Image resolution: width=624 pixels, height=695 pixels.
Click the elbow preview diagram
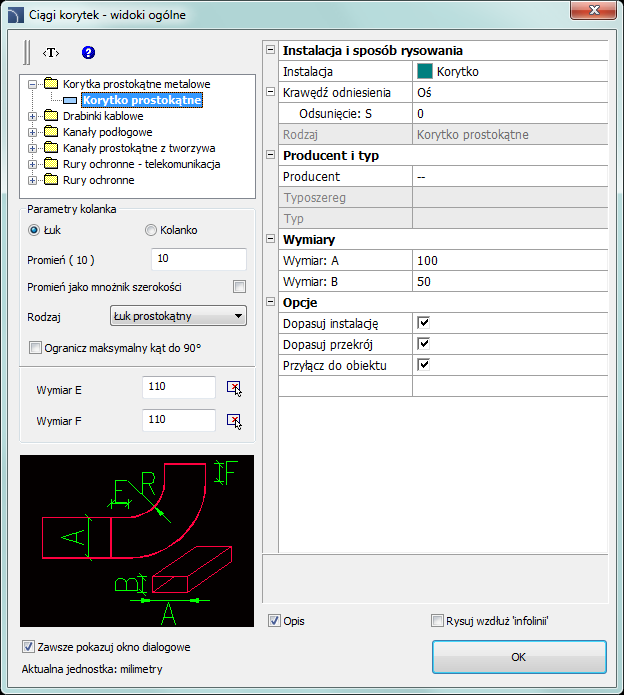pyautogui.click(x=137, y=541)
